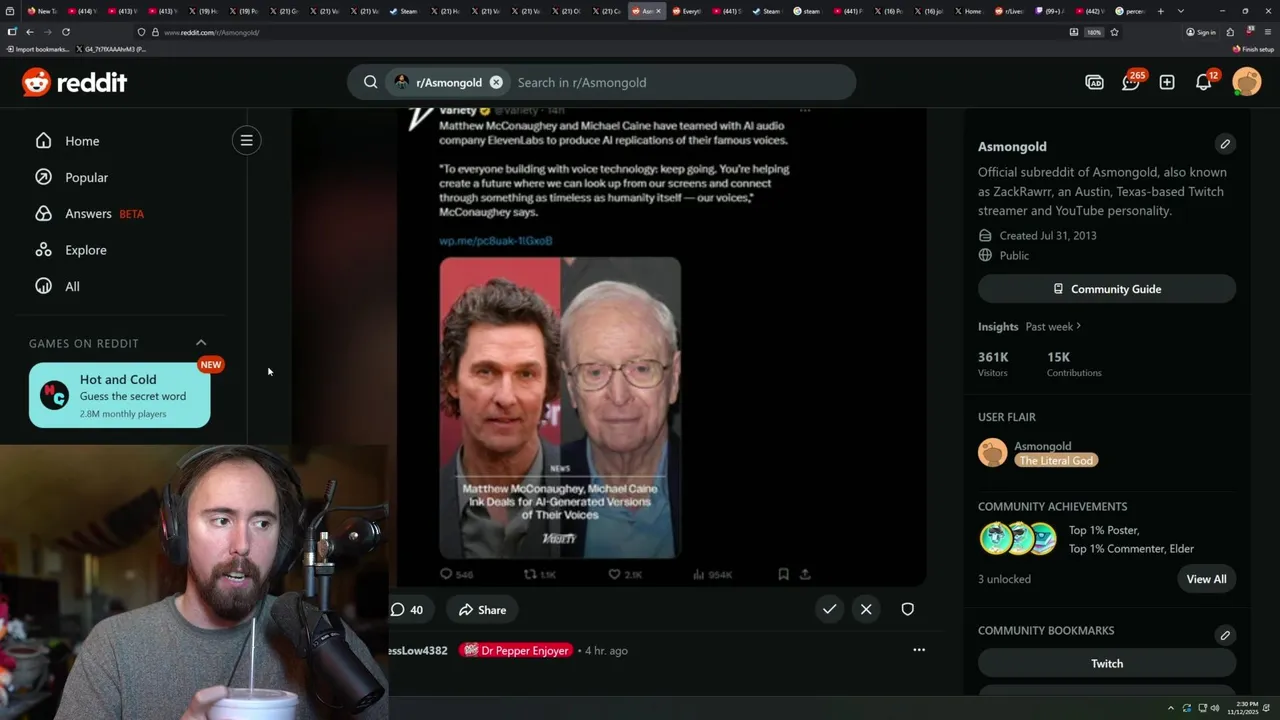1280x720 pixels.
Task: Click the taskbar volume icon
Action: coord(1215,708)
